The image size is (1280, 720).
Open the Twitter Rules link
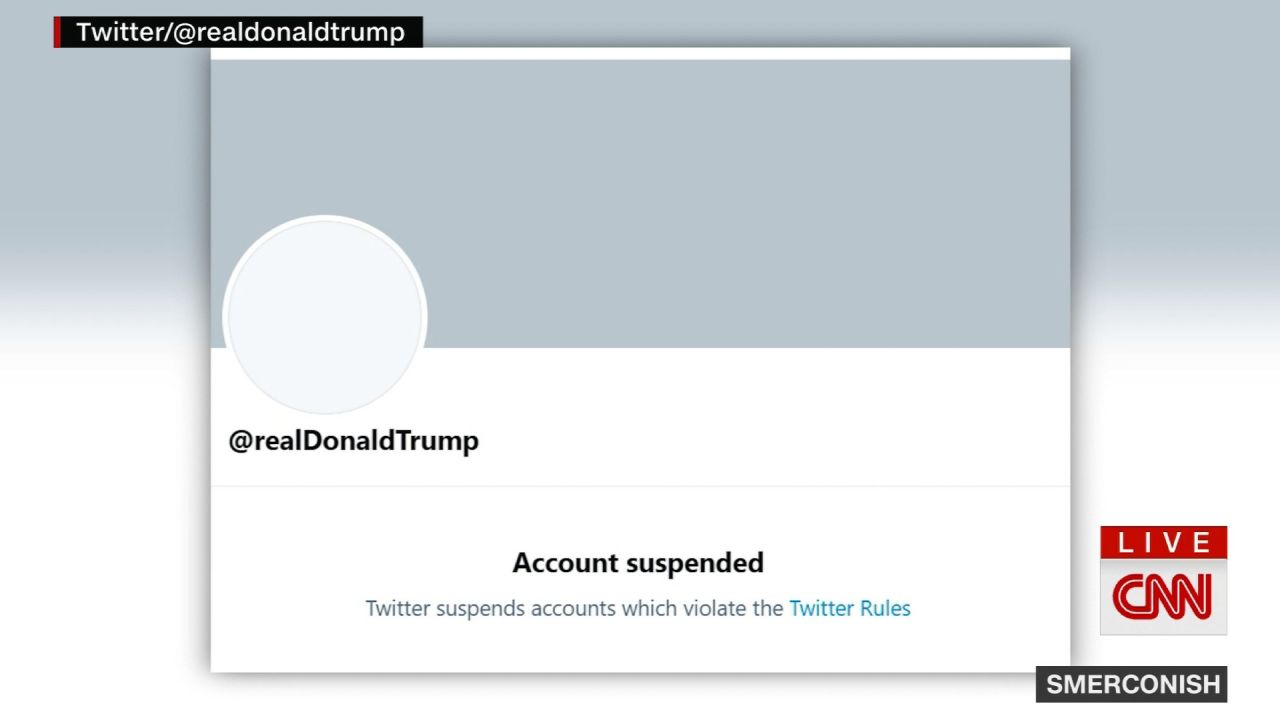click(850, 608)
